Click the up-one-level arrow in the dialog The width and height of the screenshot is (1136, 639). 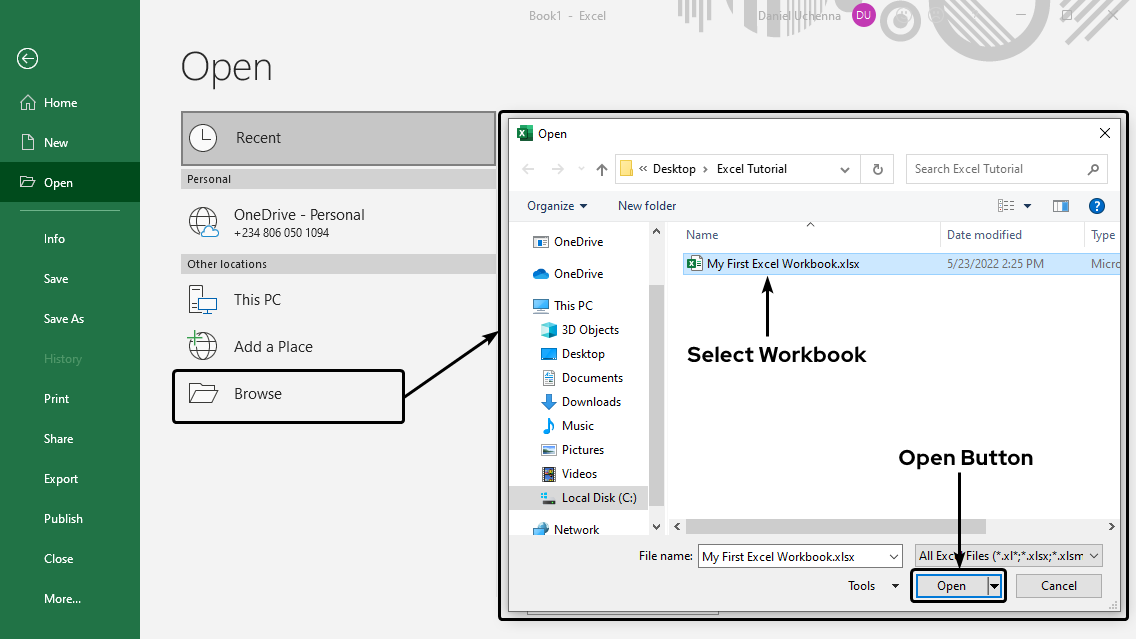[601, 169]
